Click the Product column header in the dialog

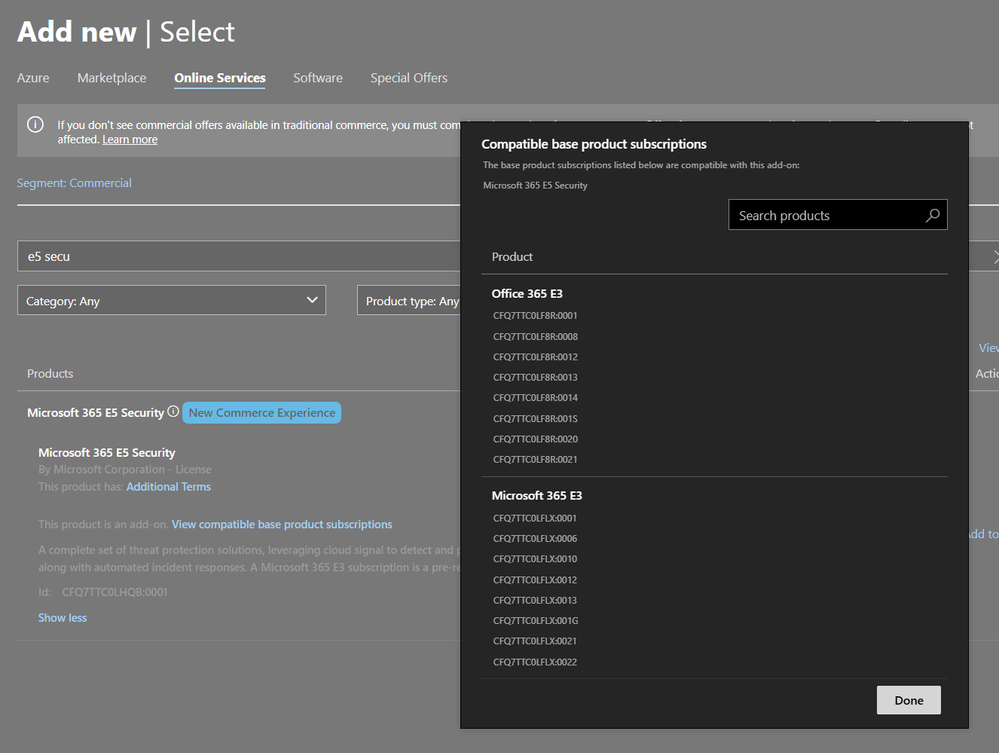point(512,257)
